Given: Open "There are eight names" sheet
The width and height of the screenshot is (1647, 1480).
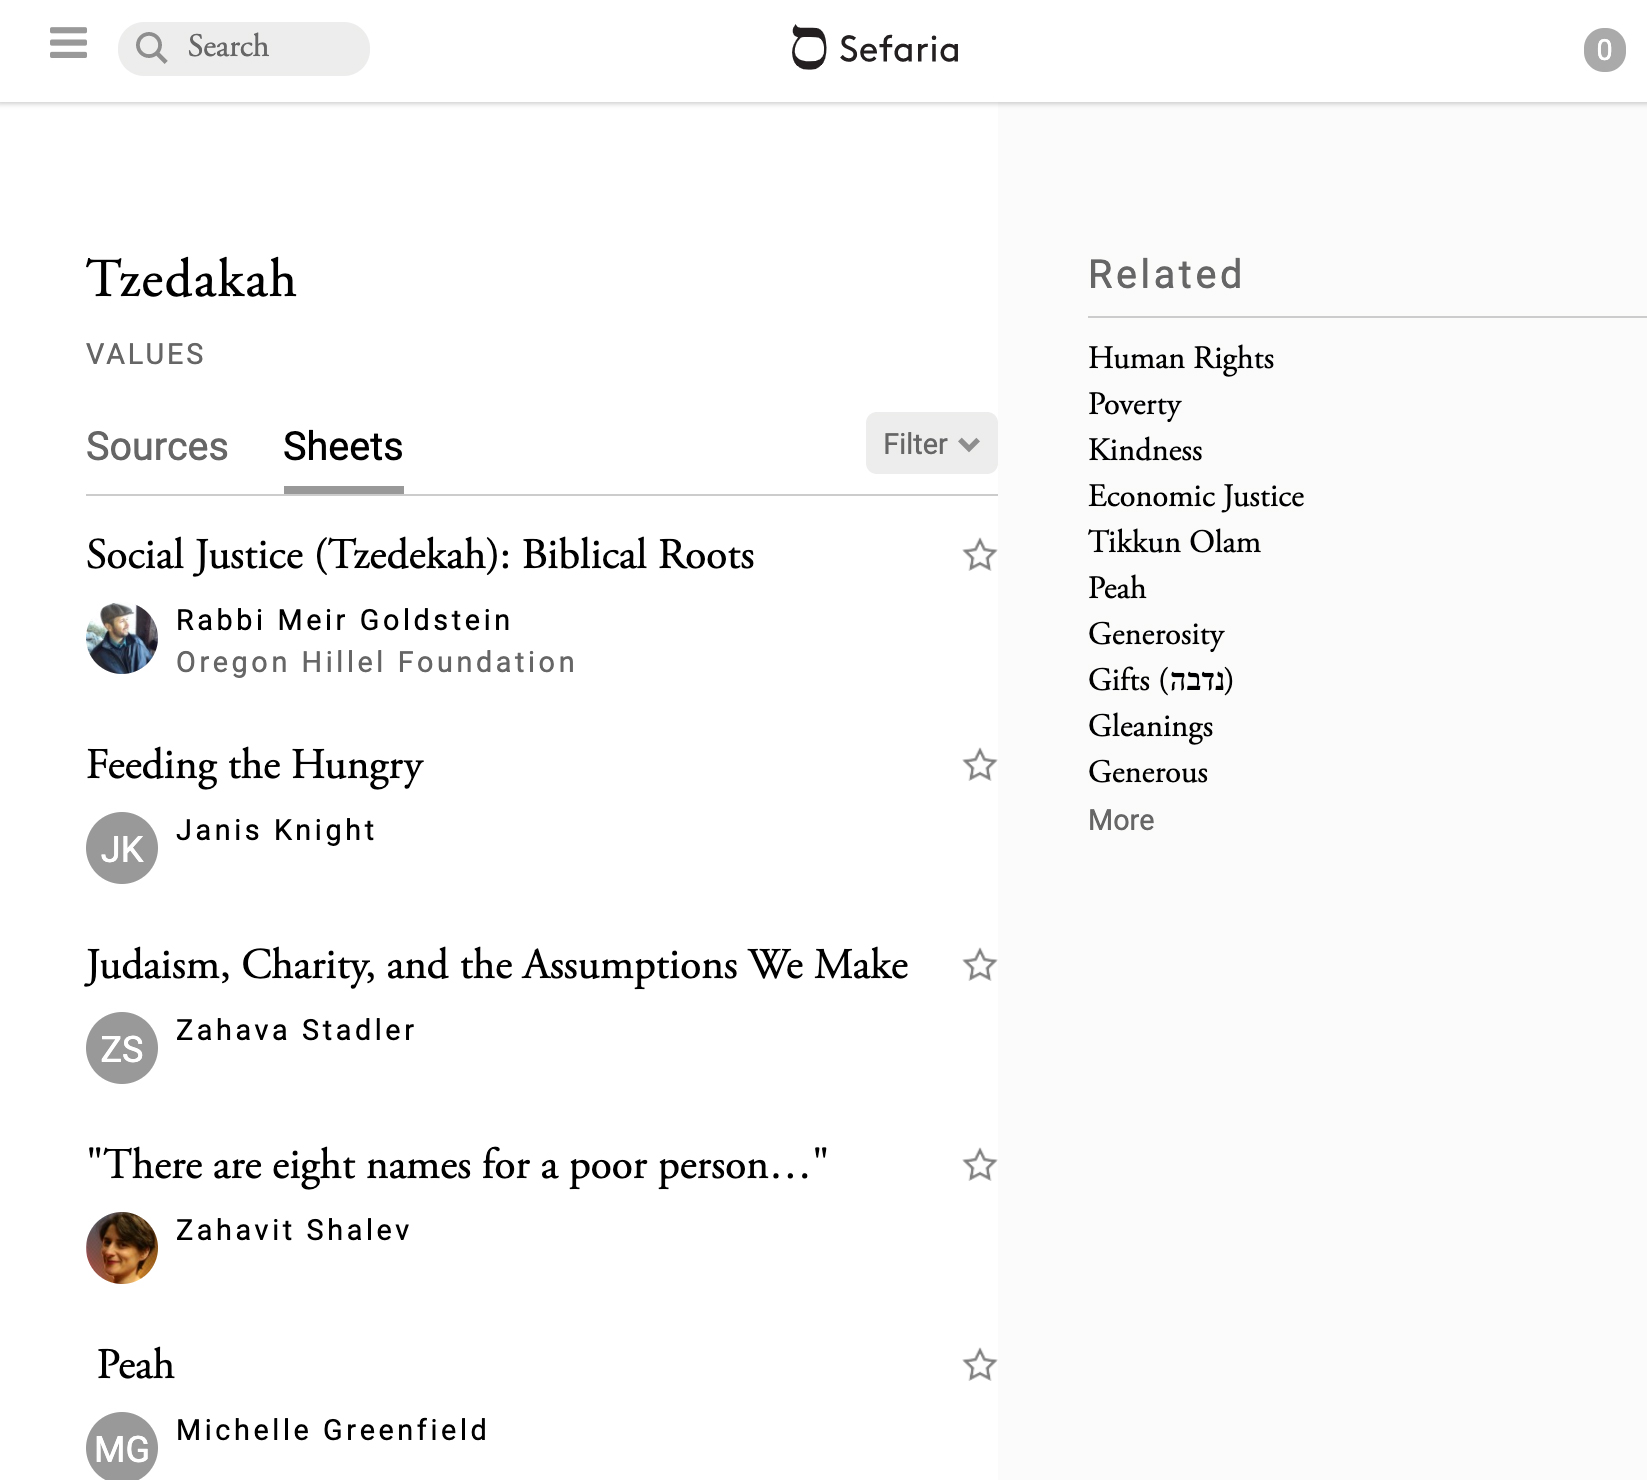Looking at the screenshot, I should [x=457, y=1165].
